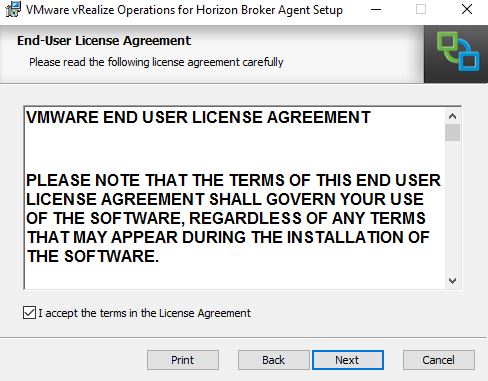Click the greyed-out maximize button
The width and height of the screenshot is (488, 381).
point(421,9)
